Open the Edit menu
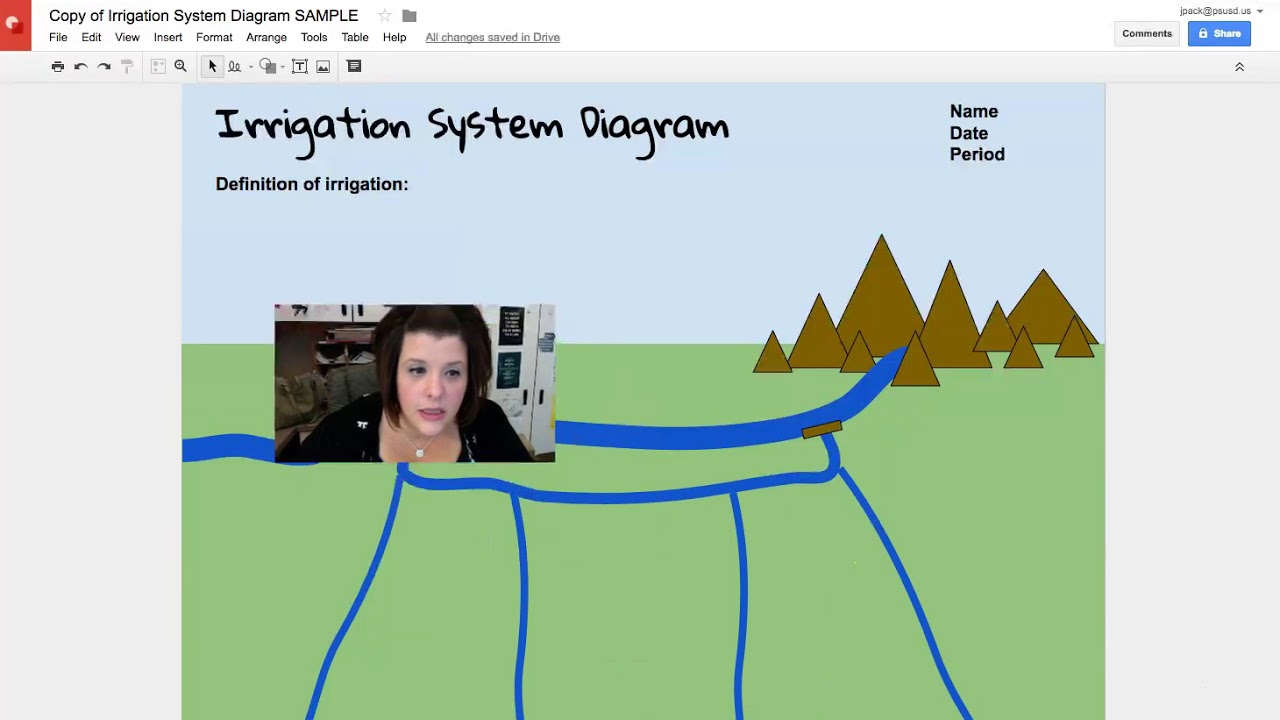Screen dimensions: 1280x720 click(91, 37)
